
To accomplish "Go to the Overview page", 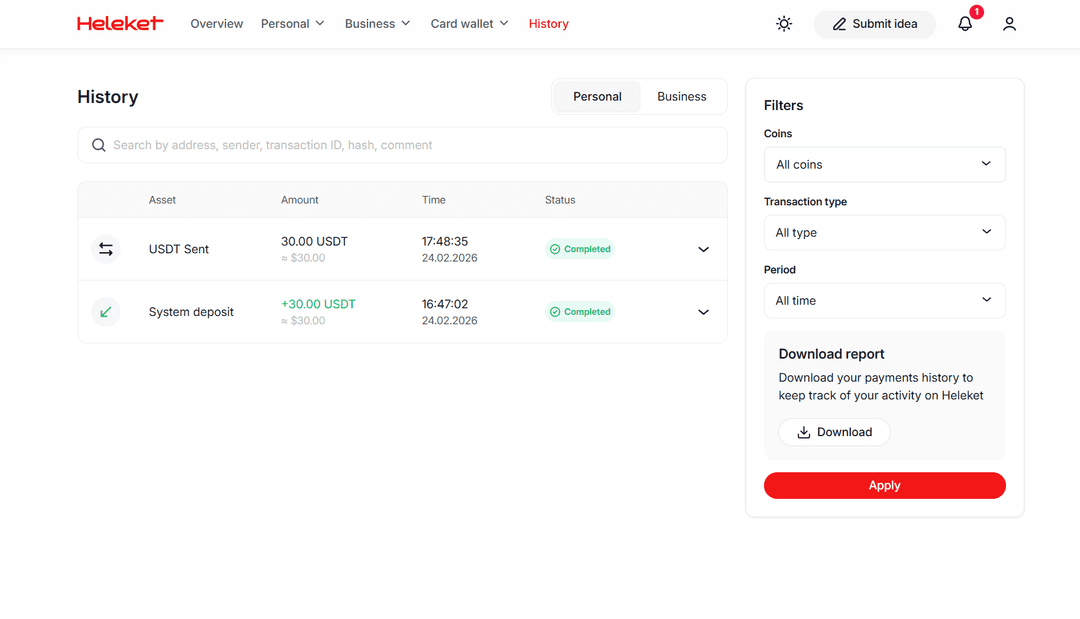I will [217, 24].
